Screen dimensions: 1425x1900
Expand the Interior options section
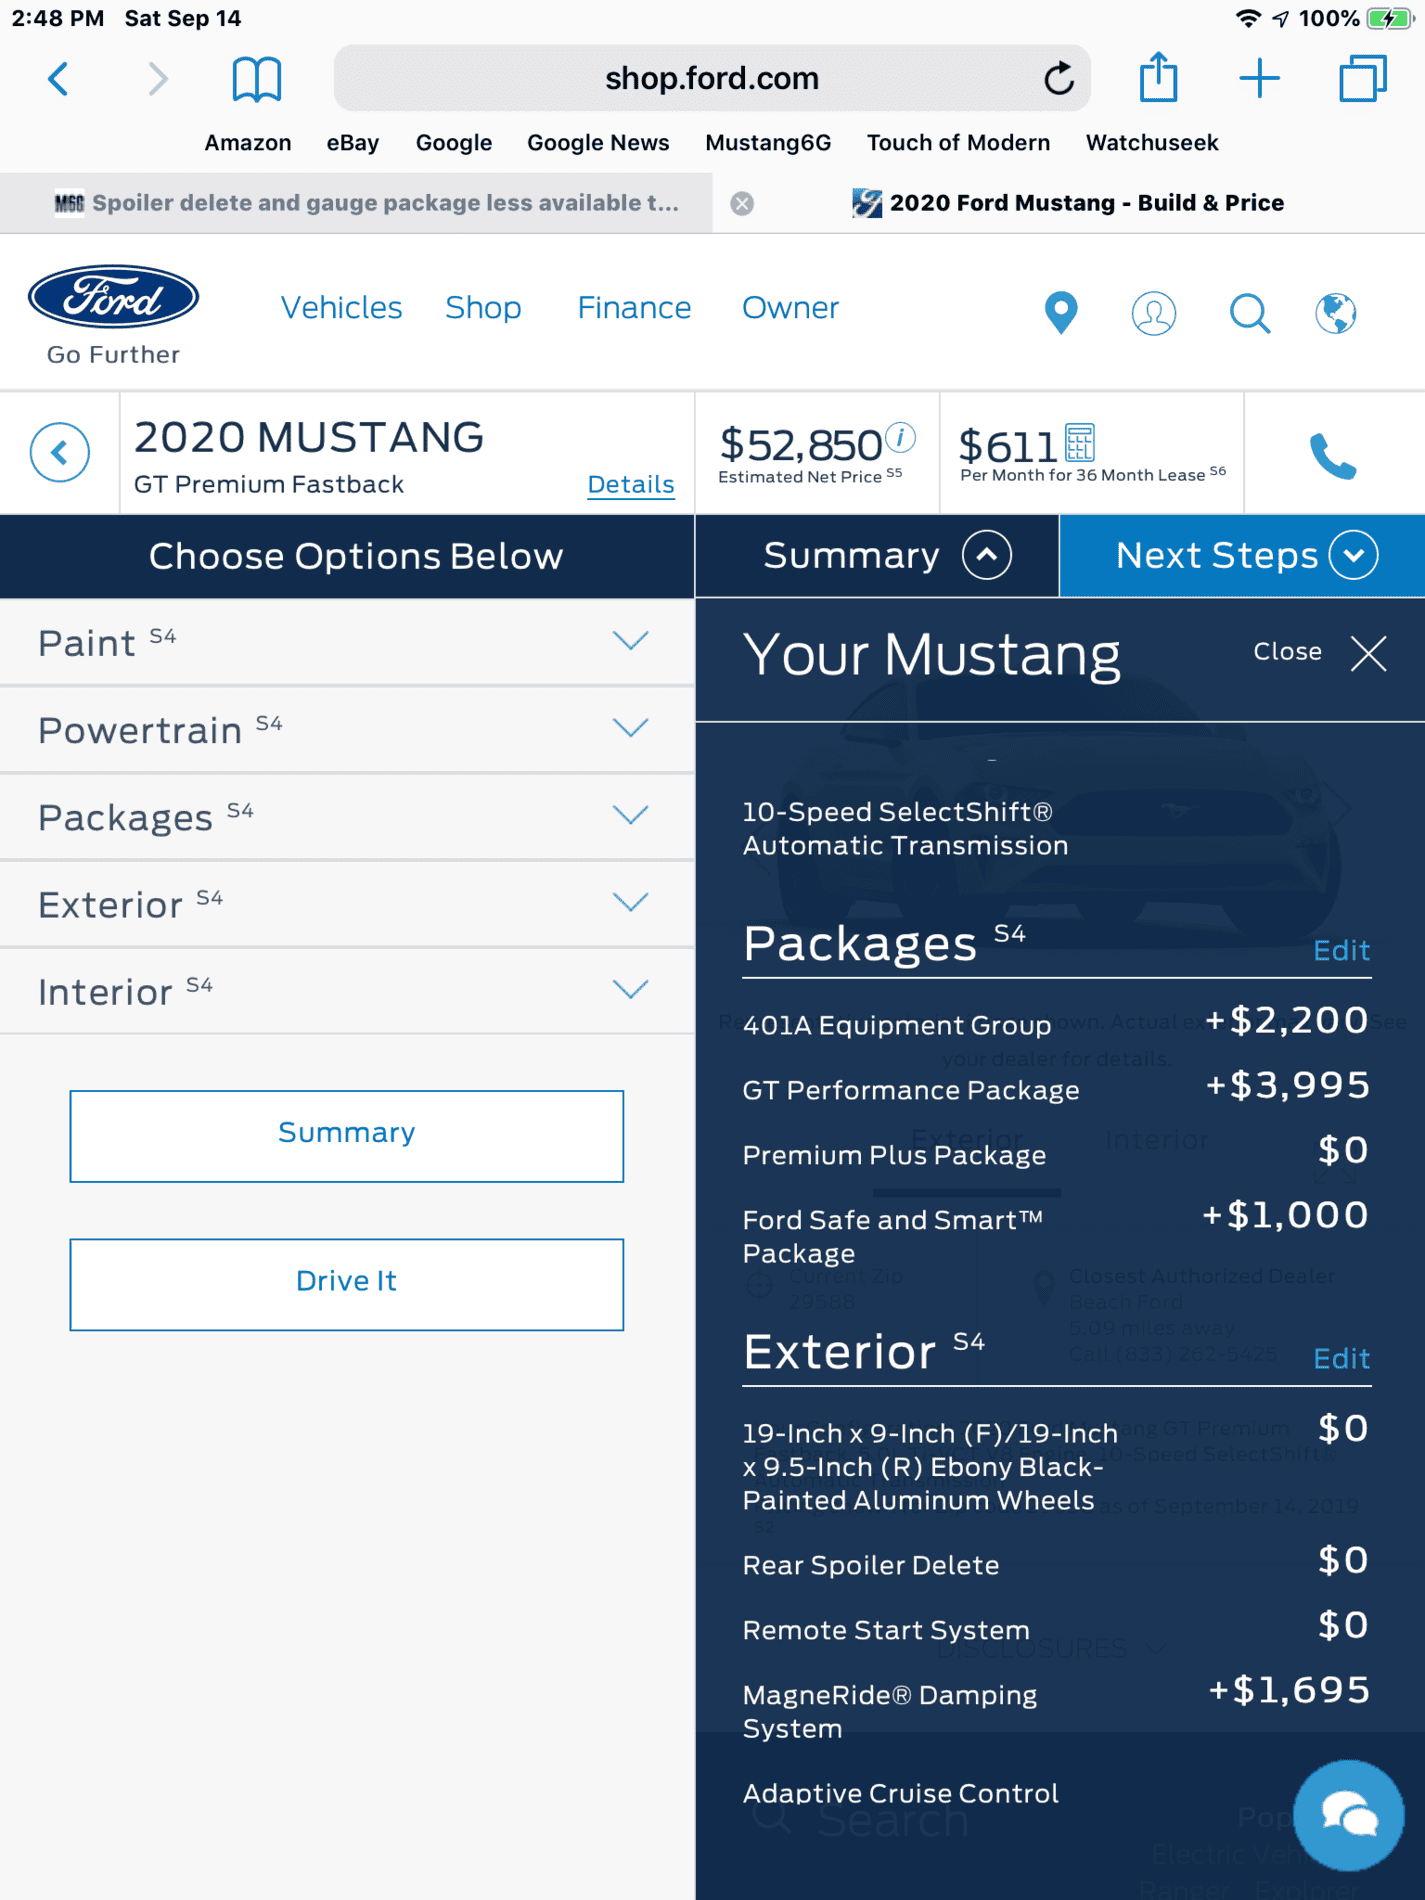coord(347,990)
